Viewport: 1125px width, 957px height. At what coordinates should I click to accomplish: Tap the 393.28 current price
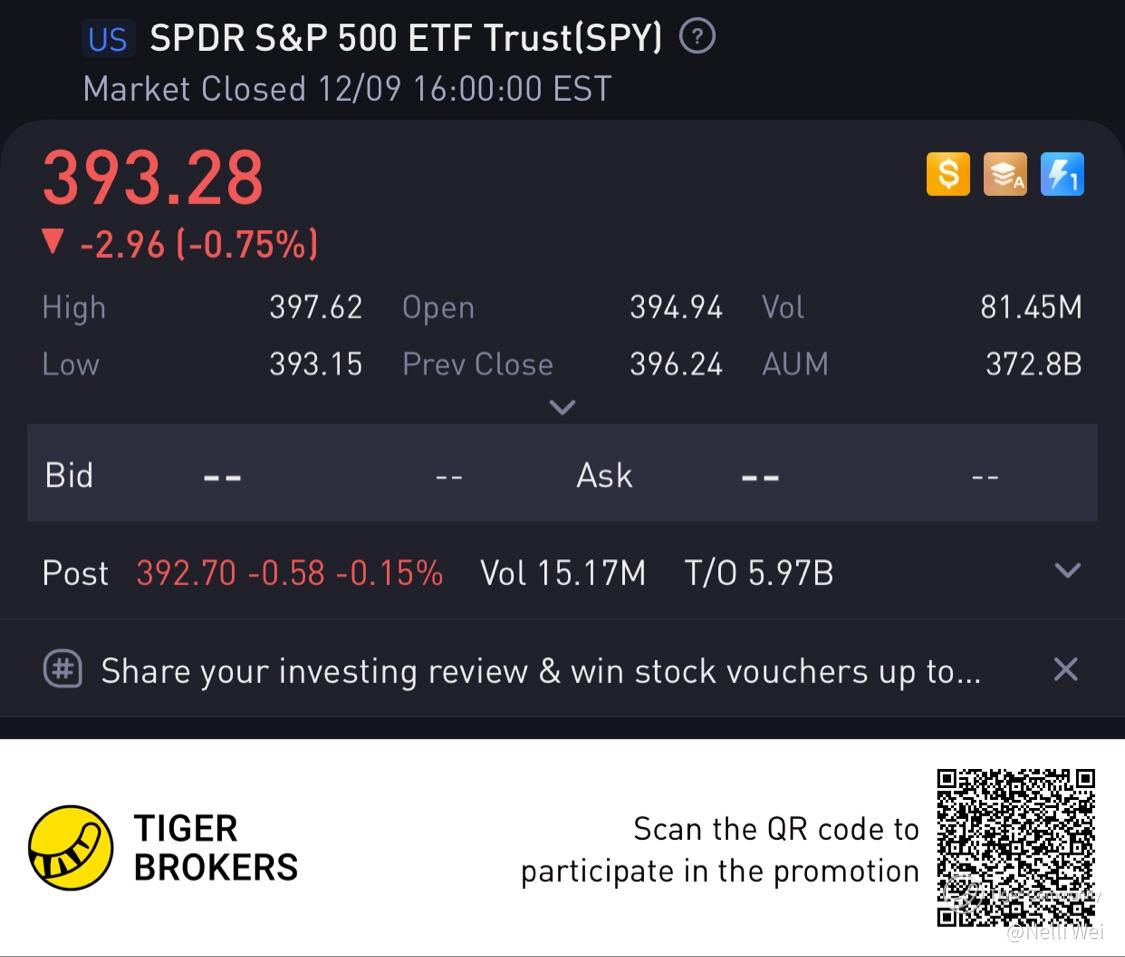click(153, 176)
